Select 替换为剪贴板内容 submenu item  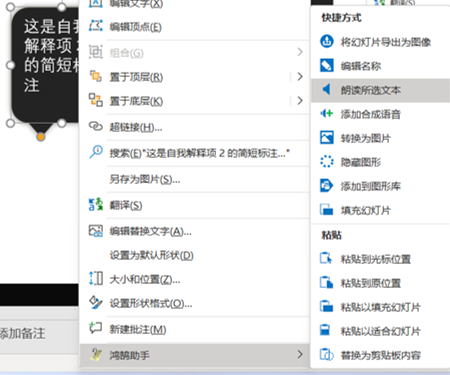380,355
